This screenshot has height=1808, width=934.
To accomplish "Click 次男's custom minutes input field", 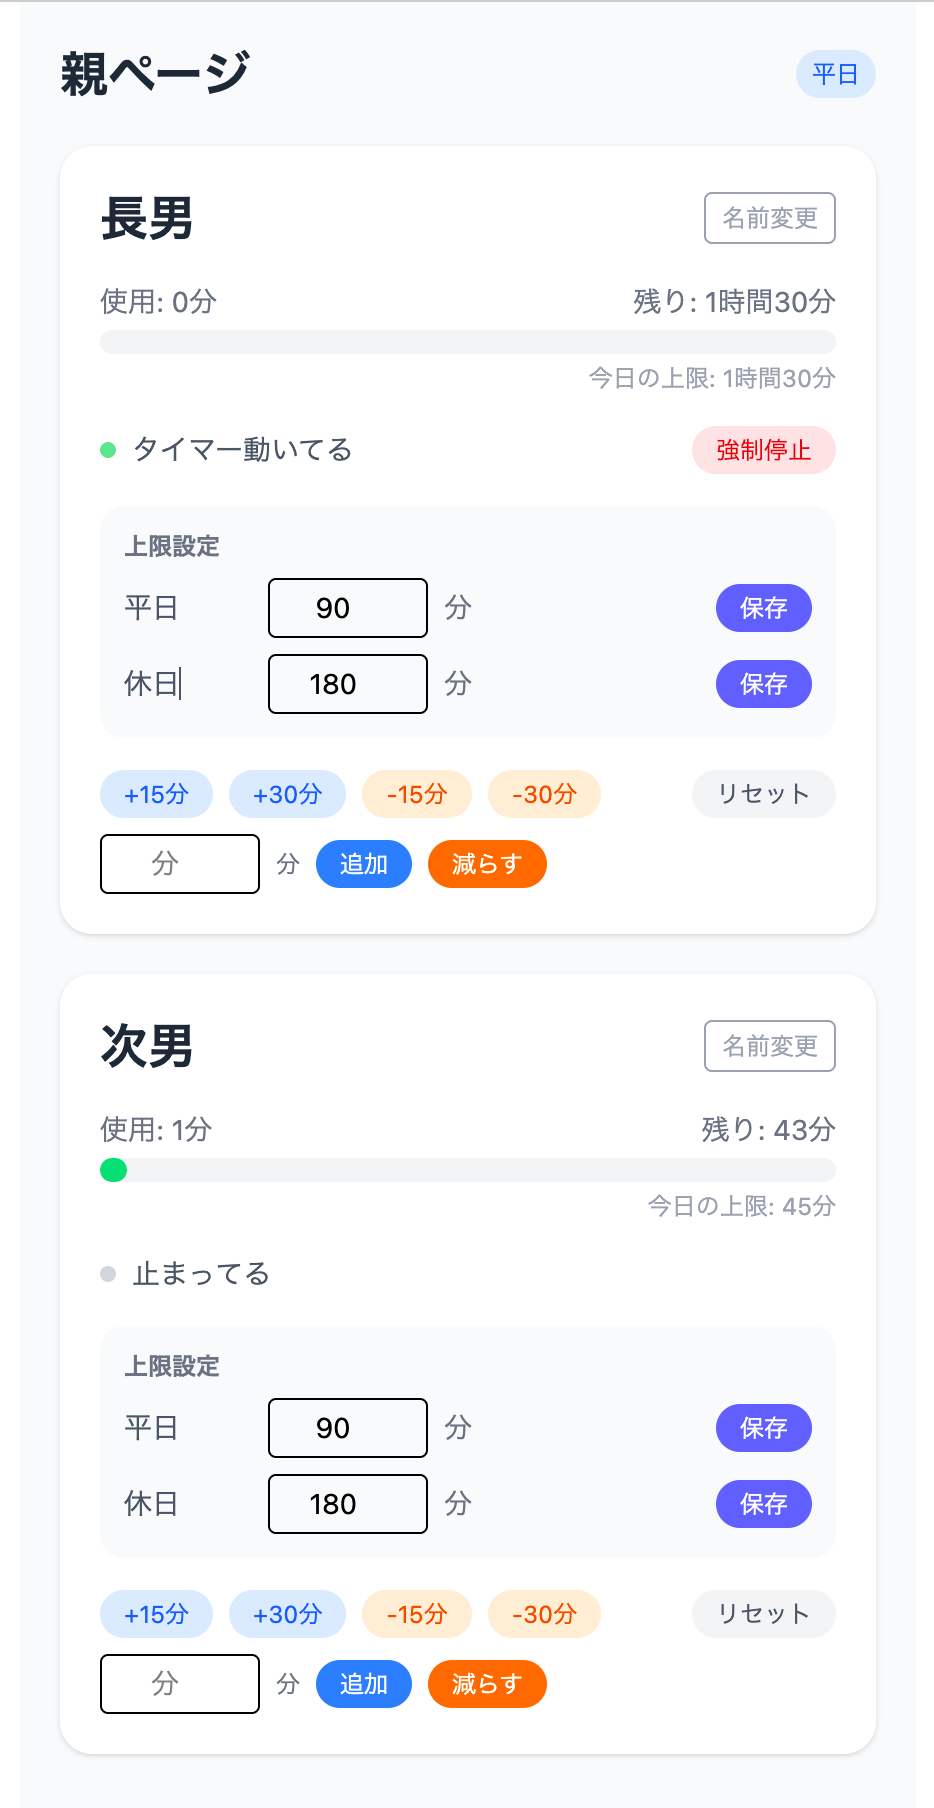I will 180,1684.
